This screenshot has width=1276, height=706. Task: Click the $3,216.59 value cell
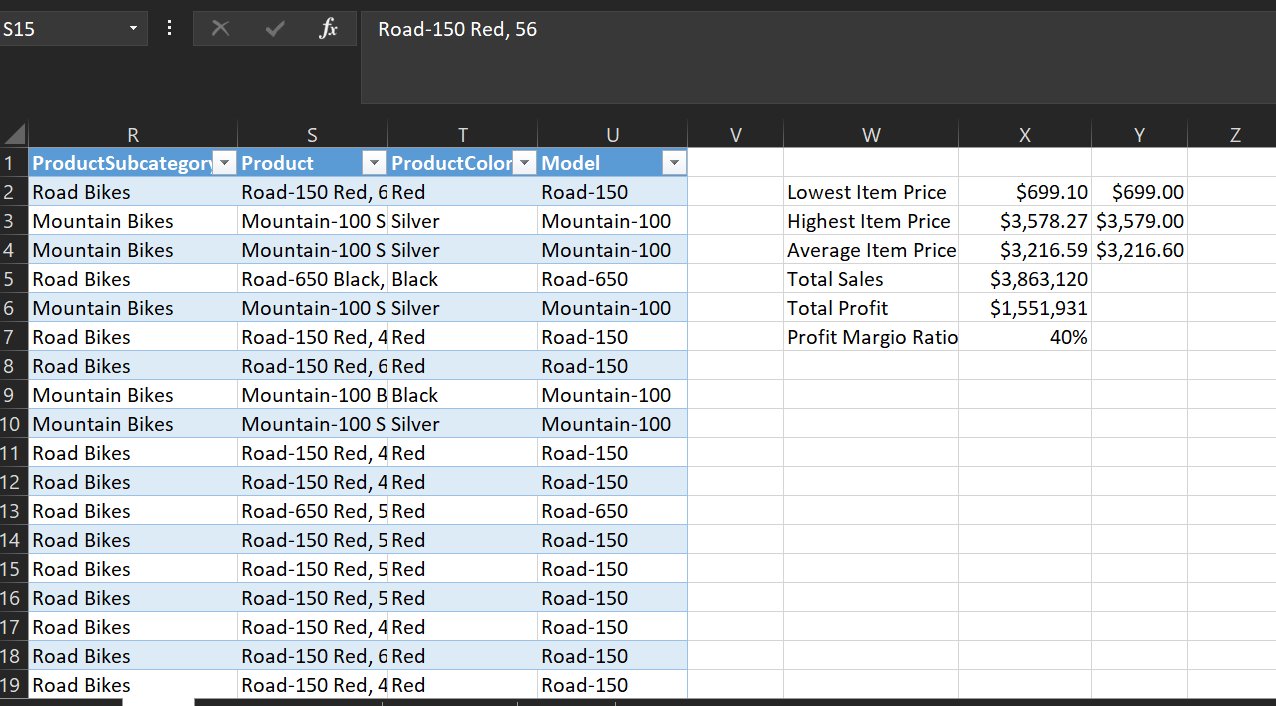click(x=1025, y=250)
